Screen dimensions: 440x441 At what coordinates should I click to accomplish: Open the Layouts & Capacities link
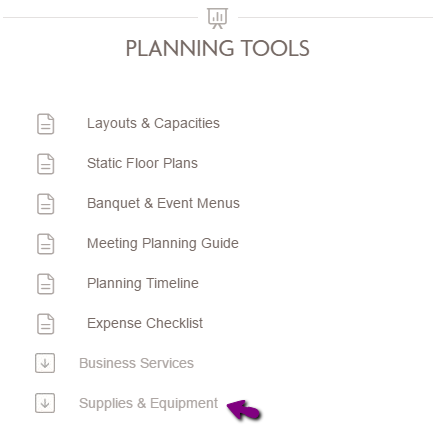coord(153,124)
